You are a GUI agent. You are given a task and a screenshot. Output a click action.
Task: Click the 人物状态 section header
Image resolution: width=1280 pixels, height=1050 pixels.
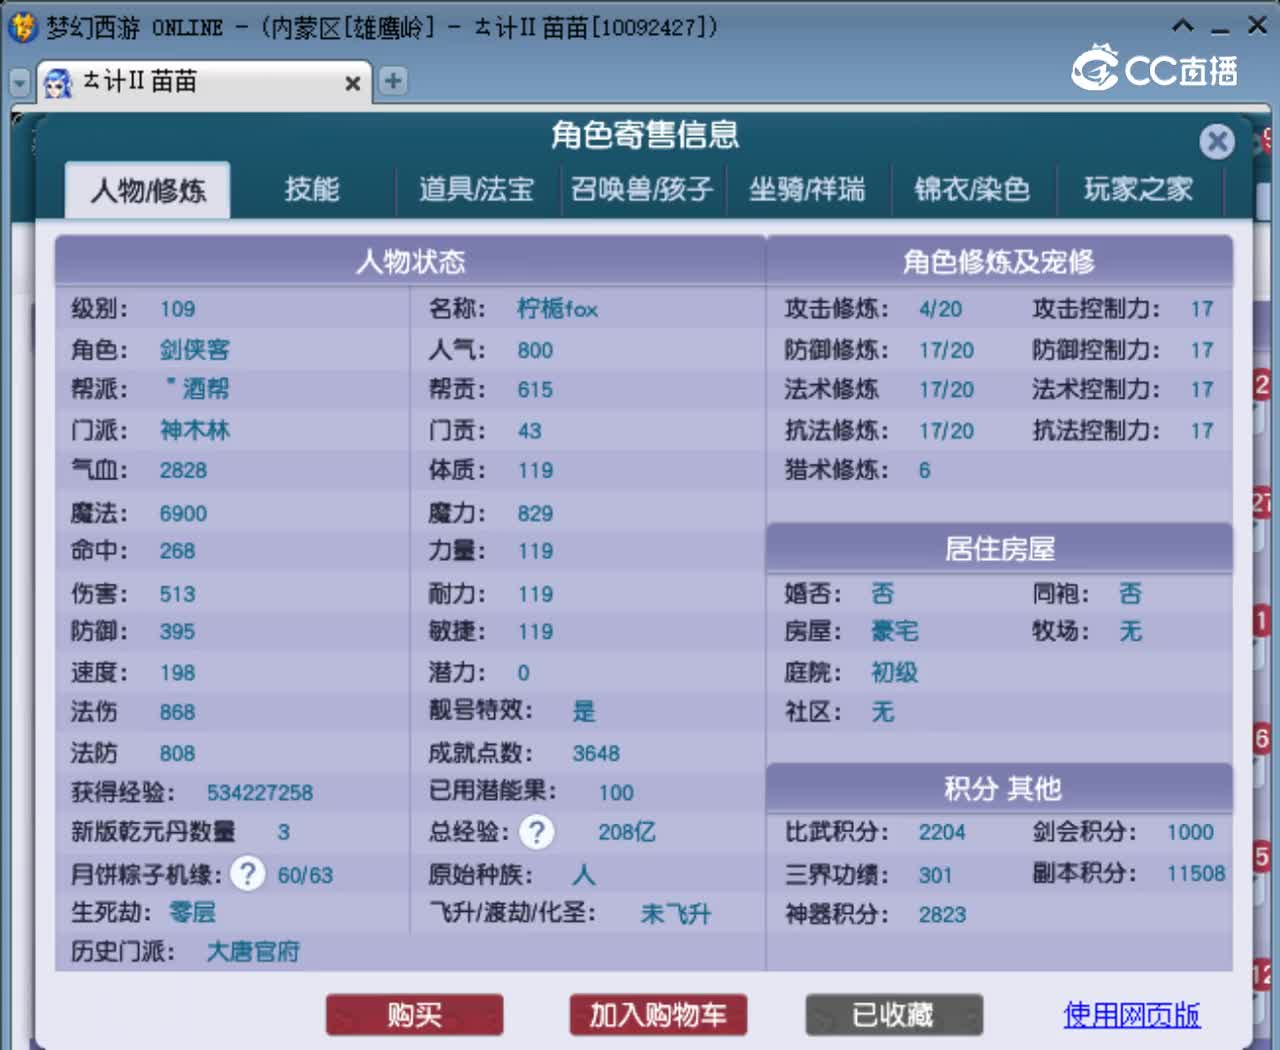411,262
